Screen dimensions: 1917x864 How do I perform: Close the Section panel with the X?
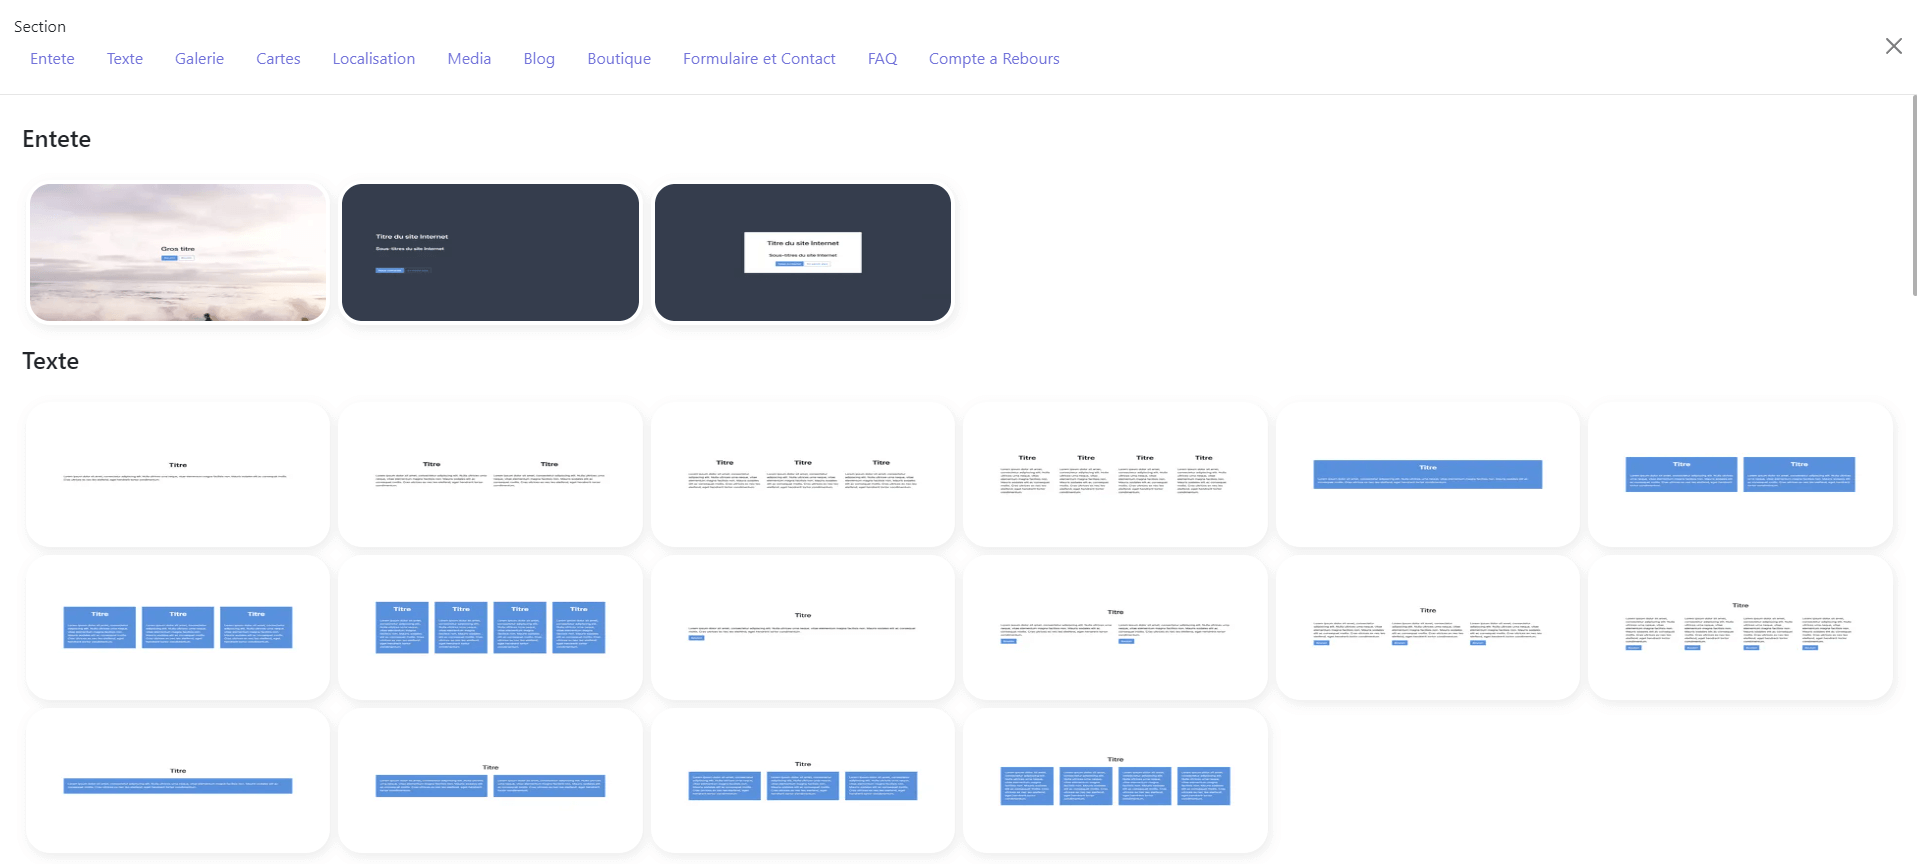pyautogui.click(x=1893, y=46)
